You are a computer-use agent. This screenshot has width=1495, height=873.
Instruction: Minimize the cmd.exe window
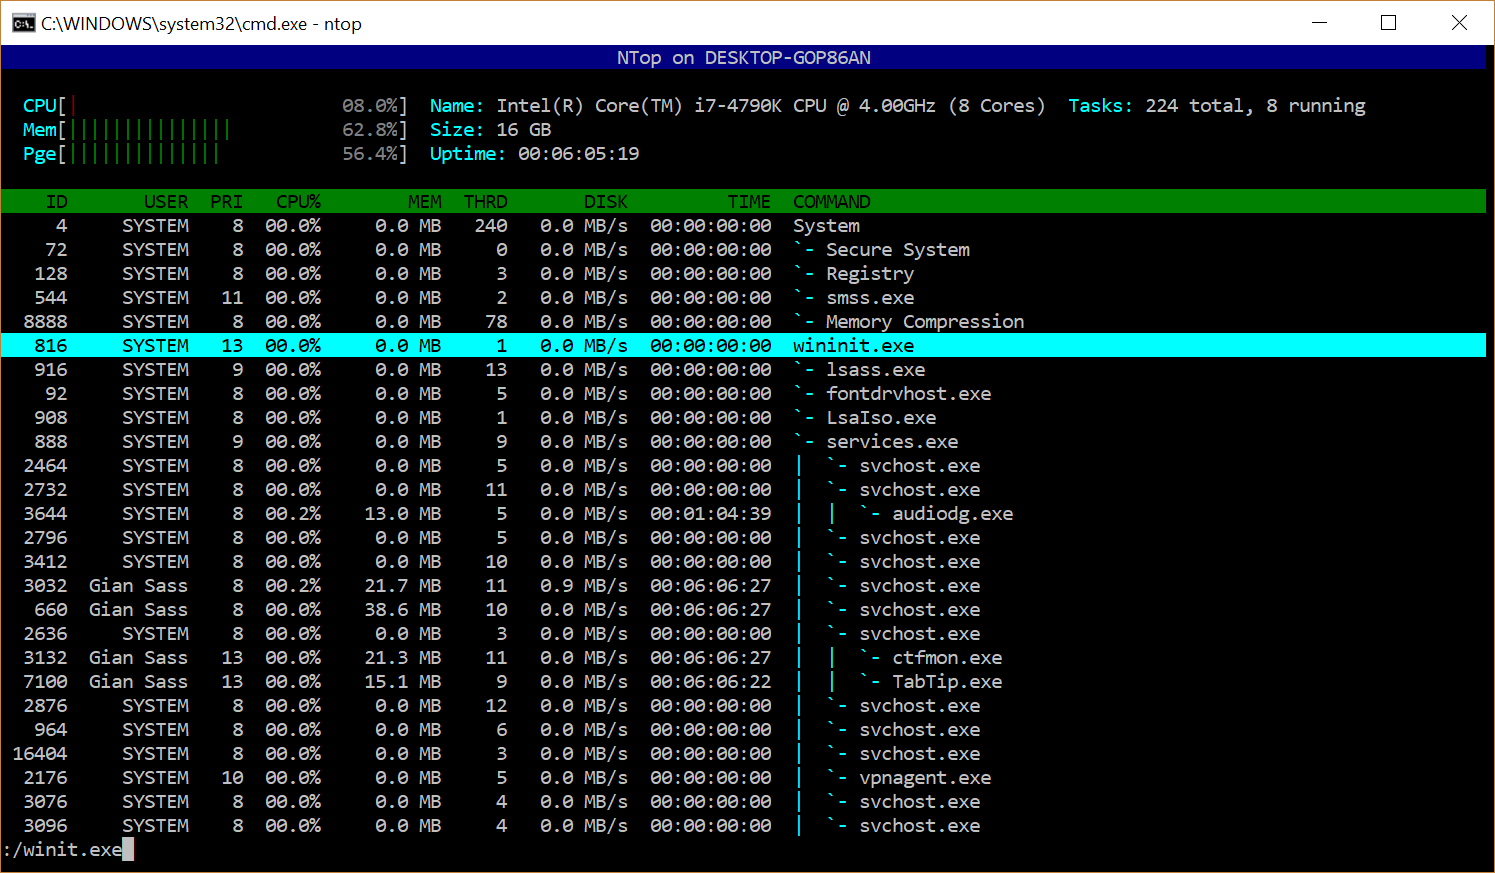(x=1319, y=23)
